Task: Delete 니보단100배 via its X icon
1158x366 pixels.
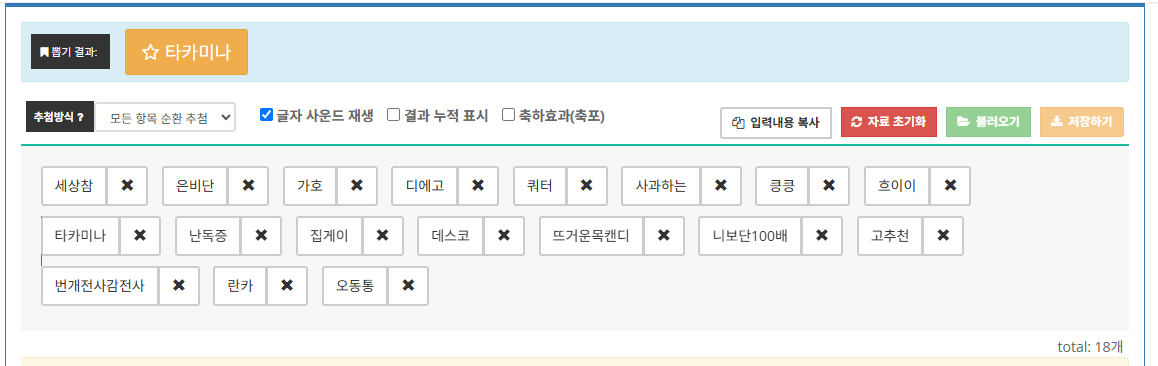Action: 821,236
